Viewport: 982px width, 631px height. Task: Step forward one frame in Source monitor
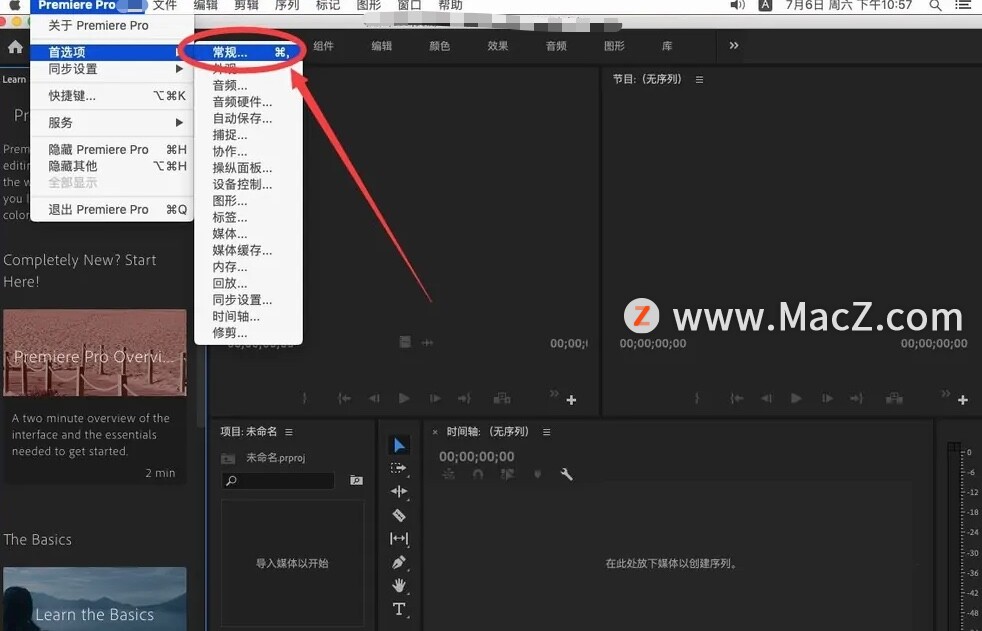[435, 398]
